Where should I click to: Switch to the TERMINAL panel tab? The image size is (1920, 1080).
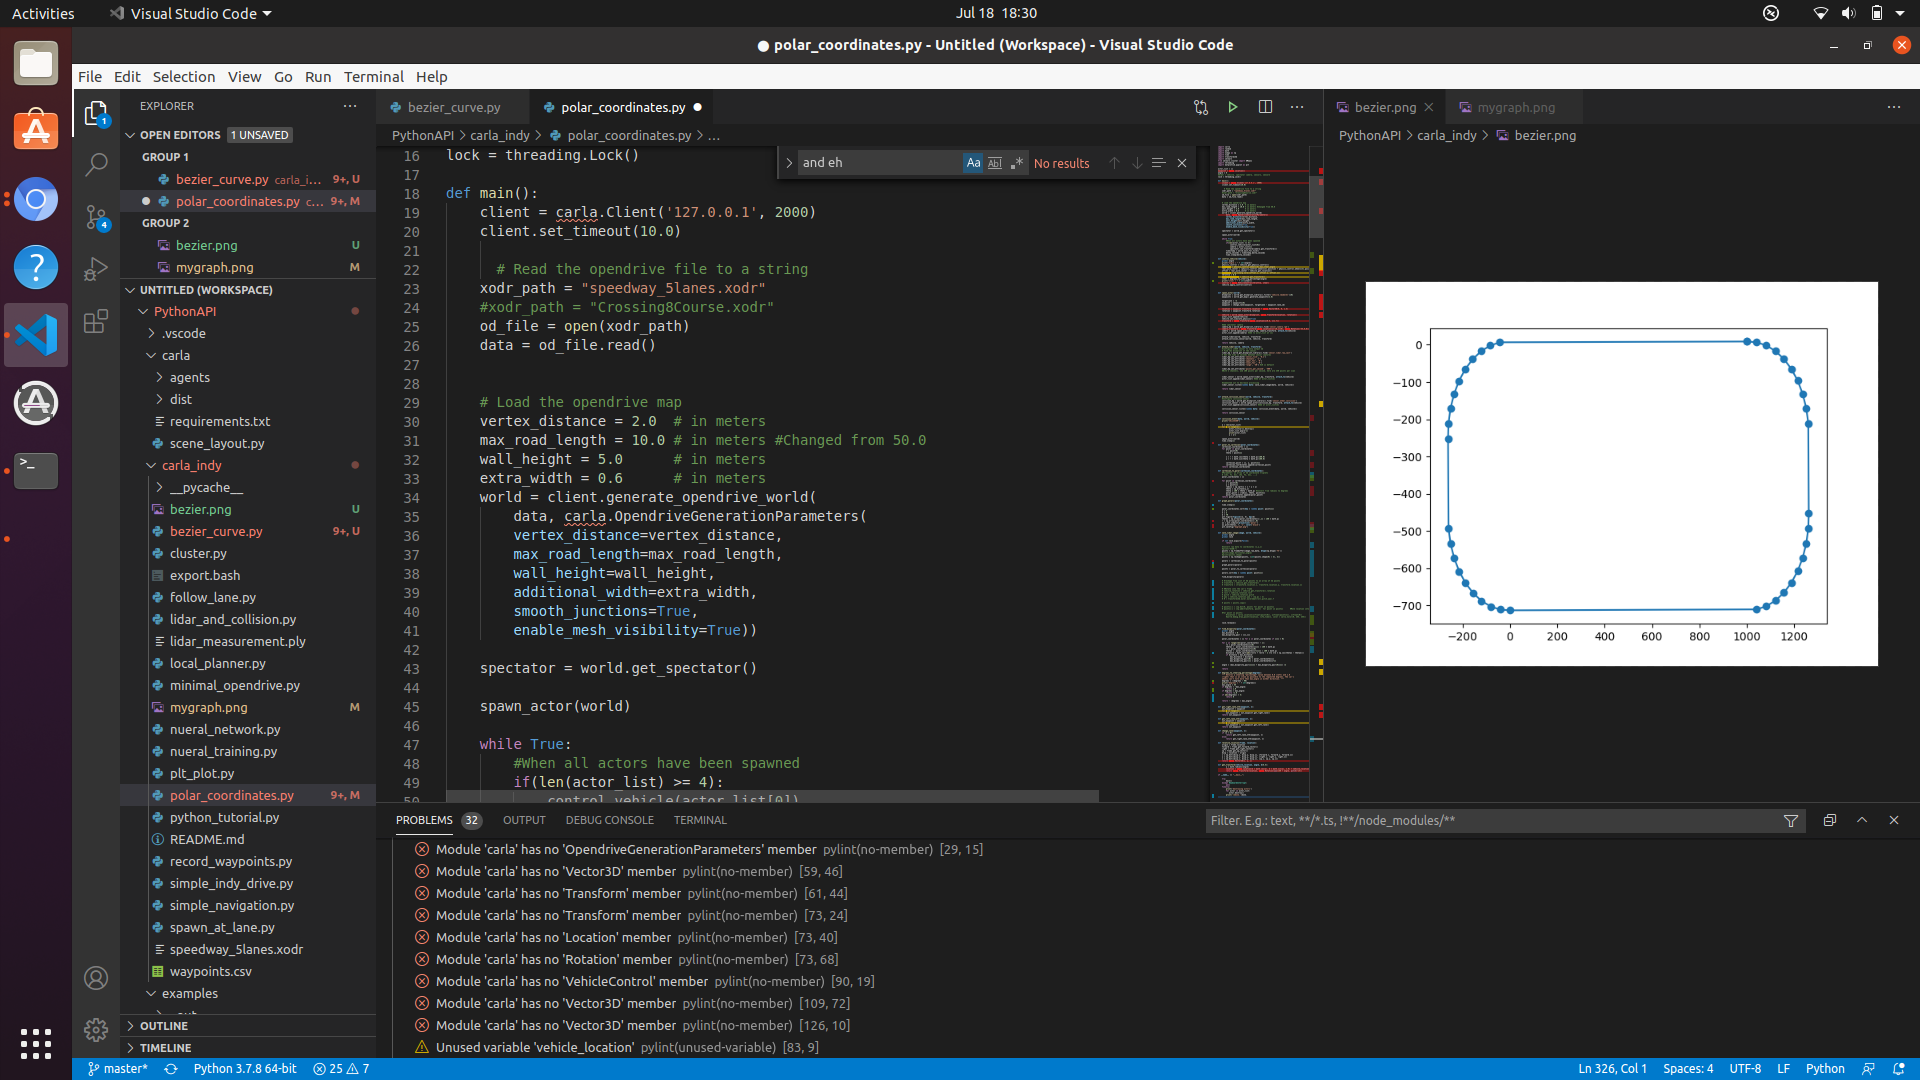point(700,819)
